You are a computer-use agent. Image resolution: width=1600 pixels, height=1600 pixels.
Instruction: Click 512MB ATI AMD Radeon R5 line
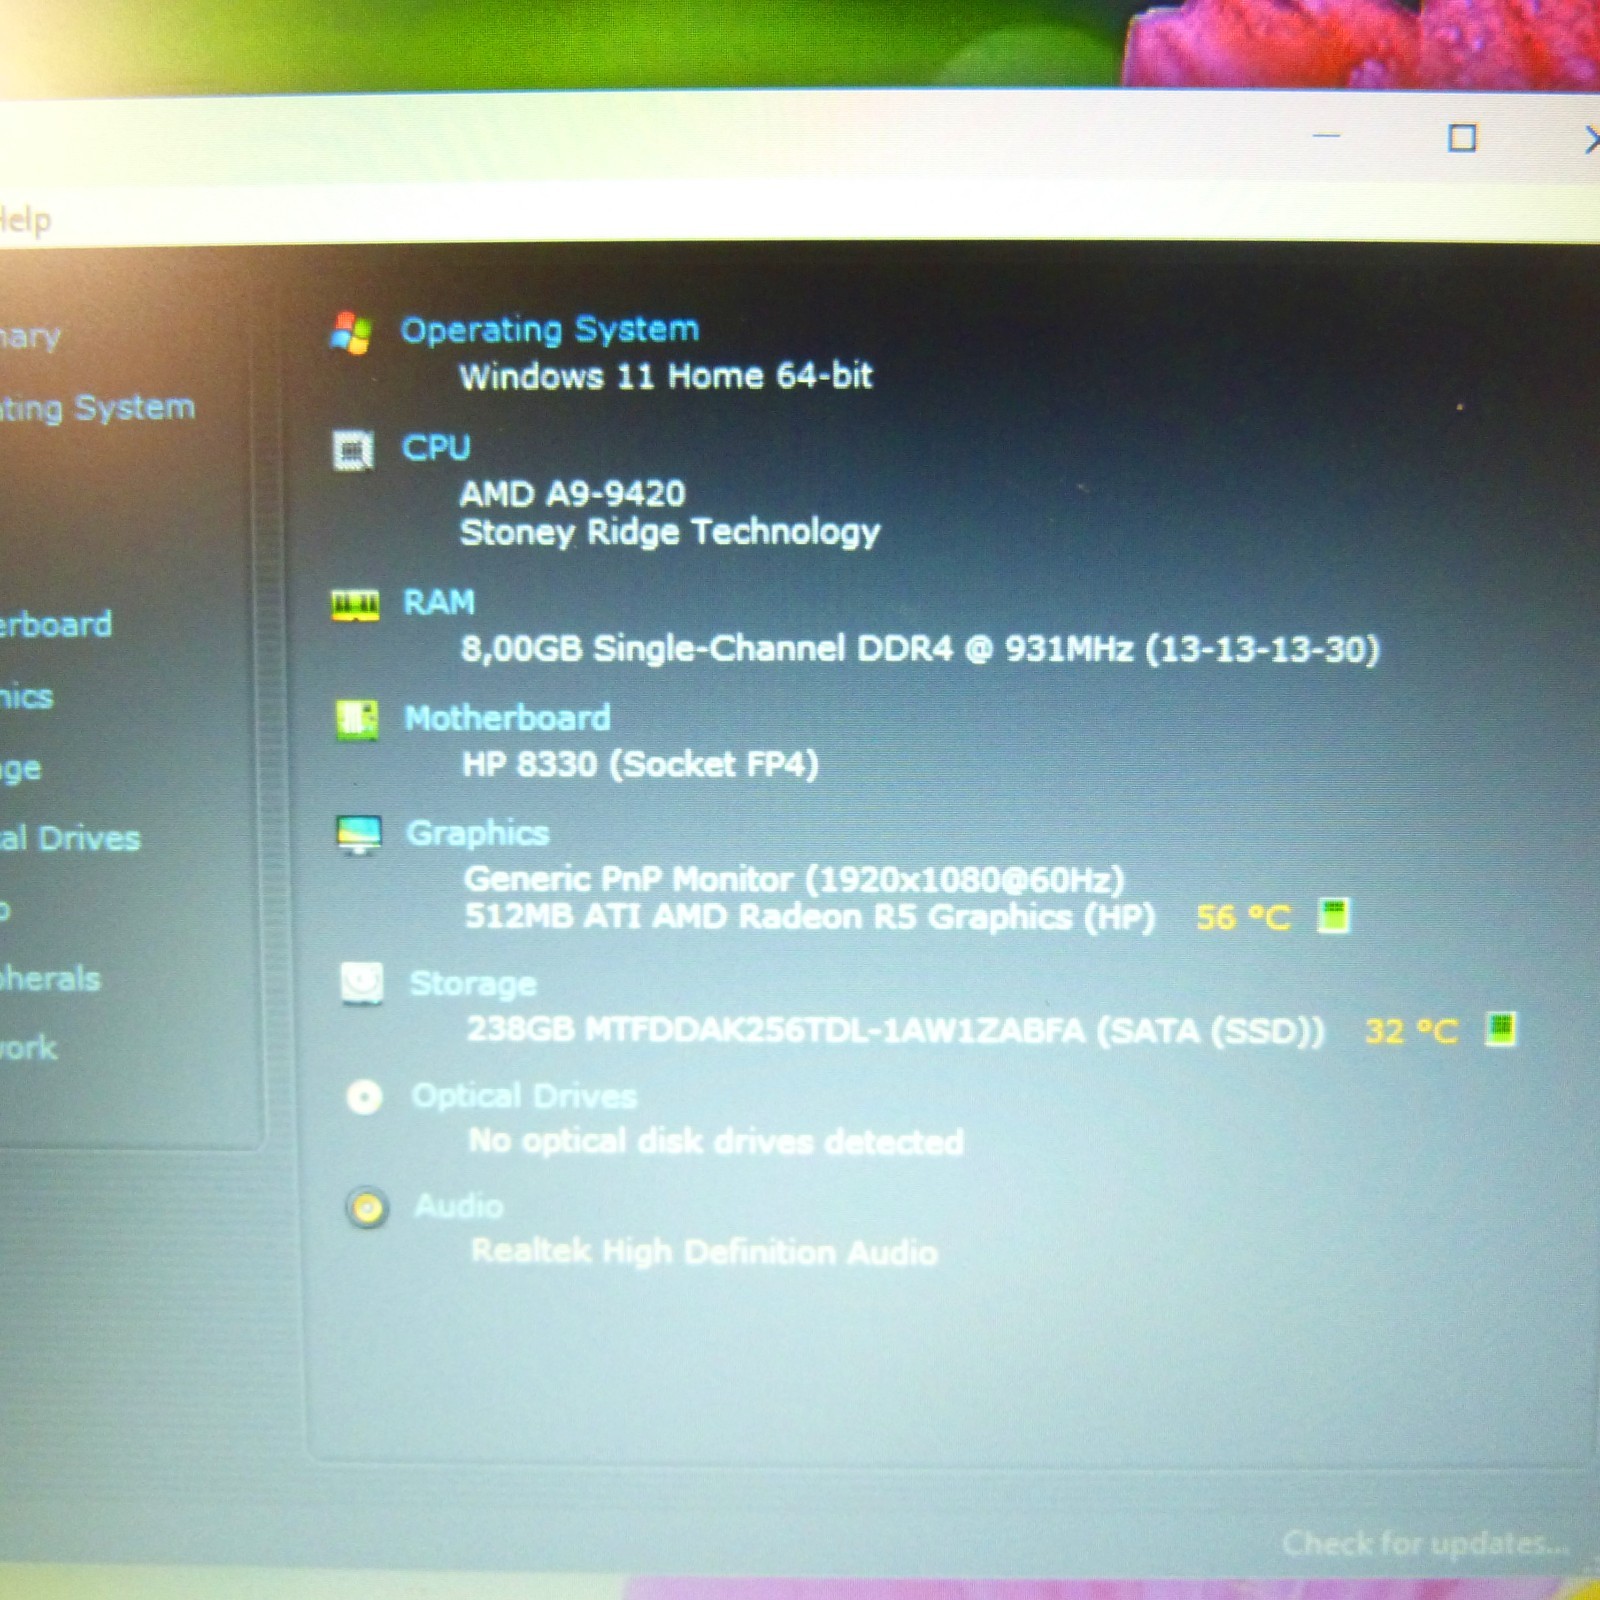810,916
